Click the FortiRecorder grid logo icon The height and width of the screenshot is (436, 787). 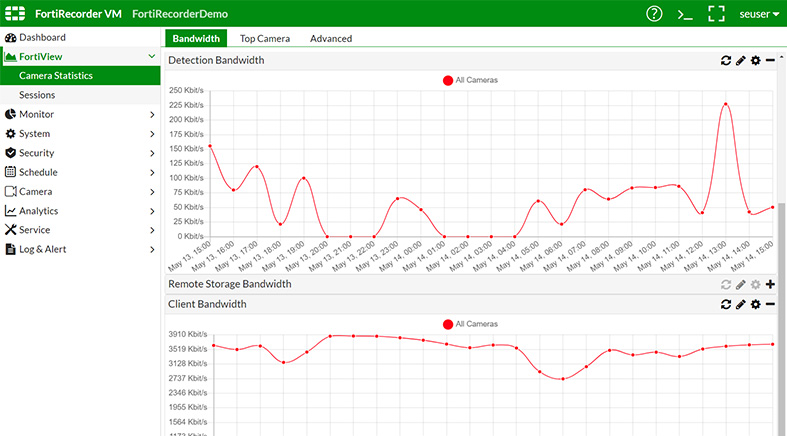tap(15, 14)
